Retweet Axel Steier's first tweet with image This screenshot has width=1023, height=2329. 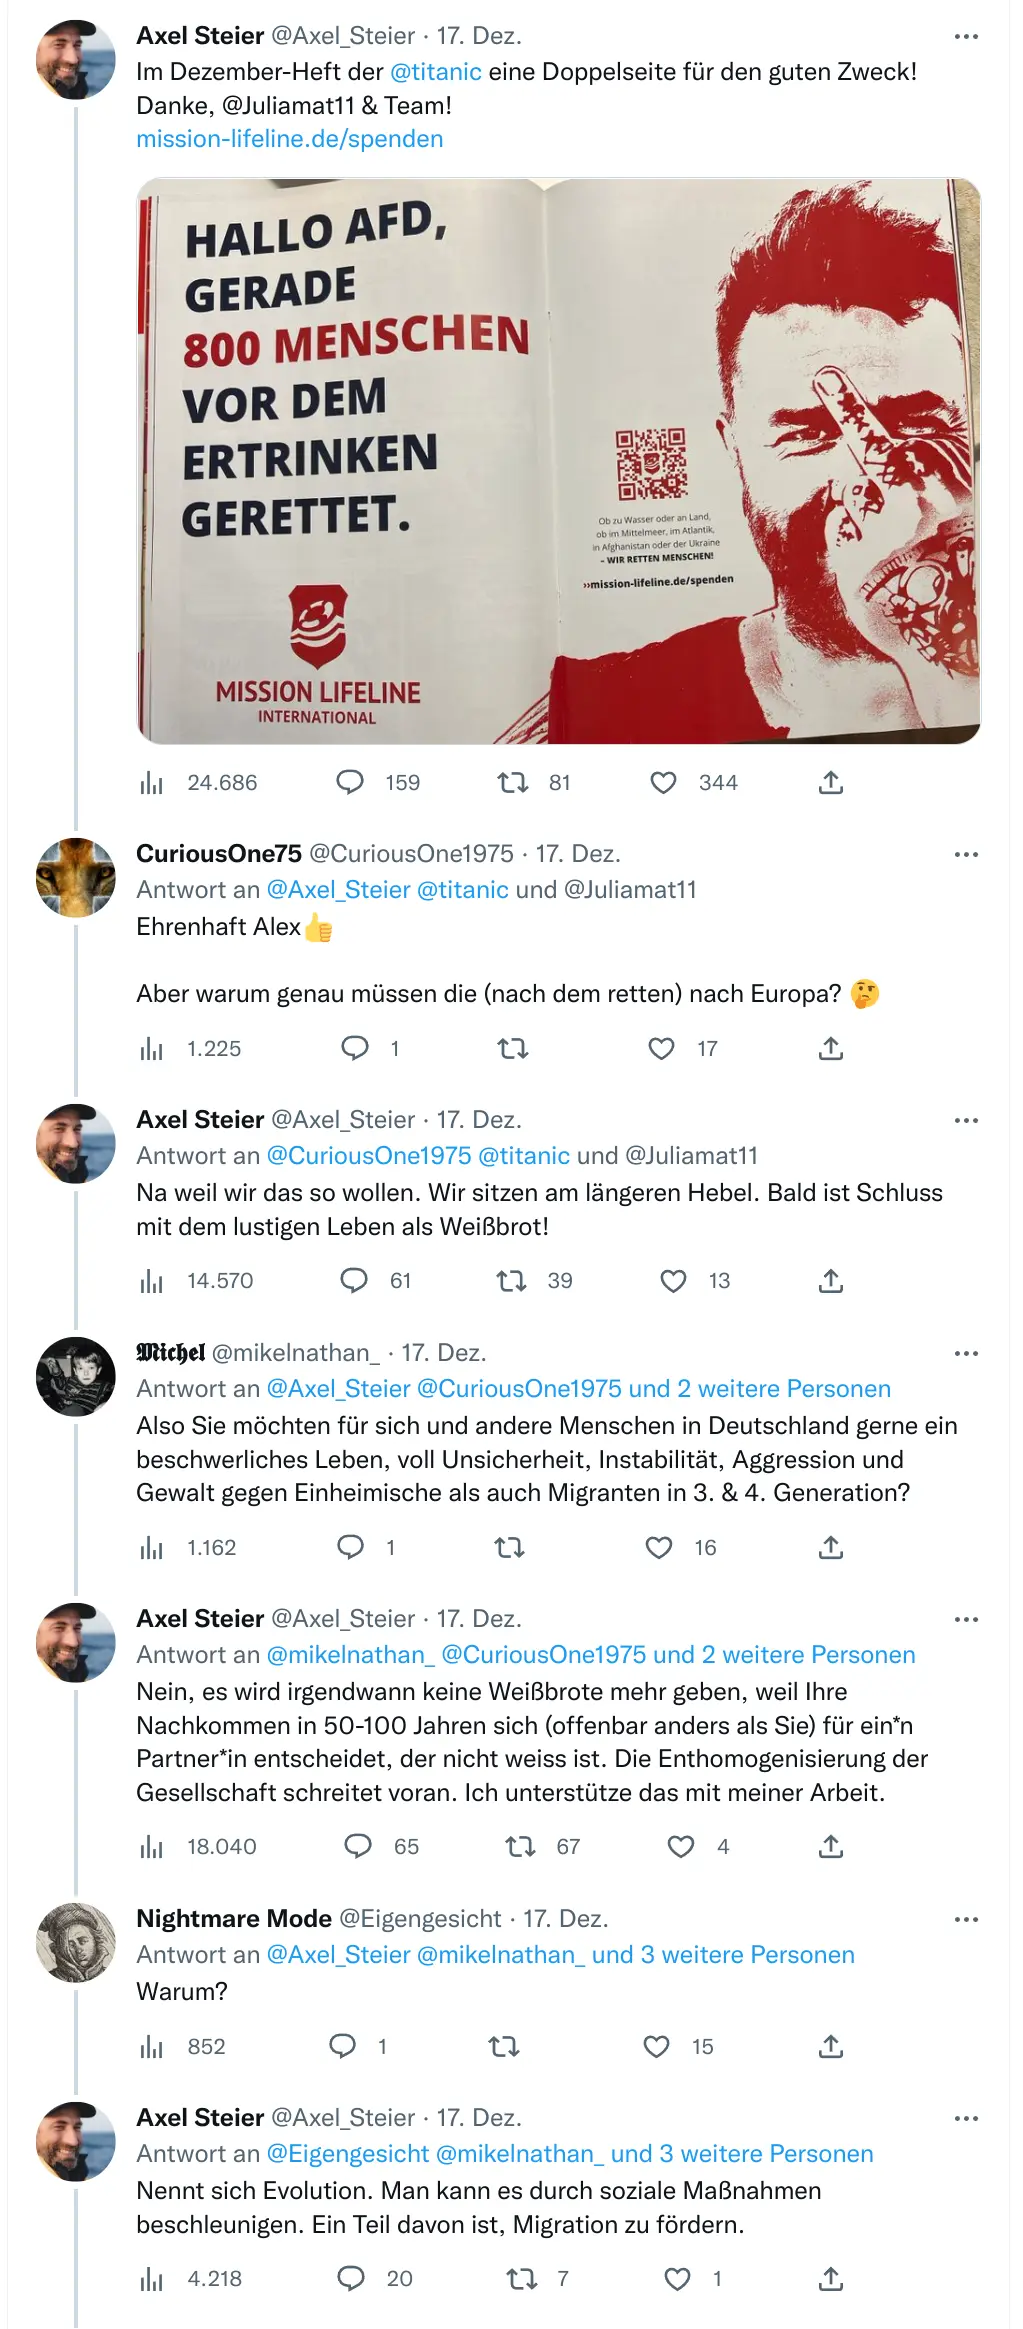[513, 783]
